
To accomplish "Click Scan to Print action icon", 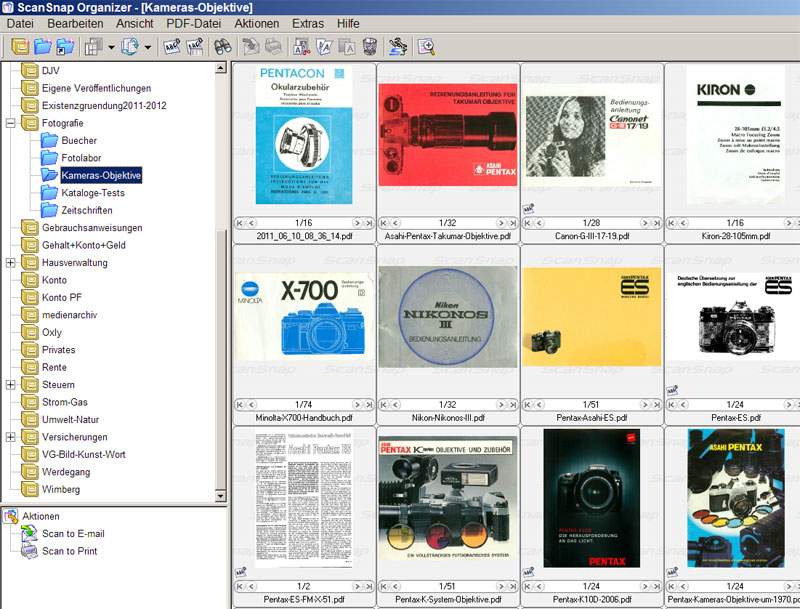I will pyautogui.click(x=29, y=551).
